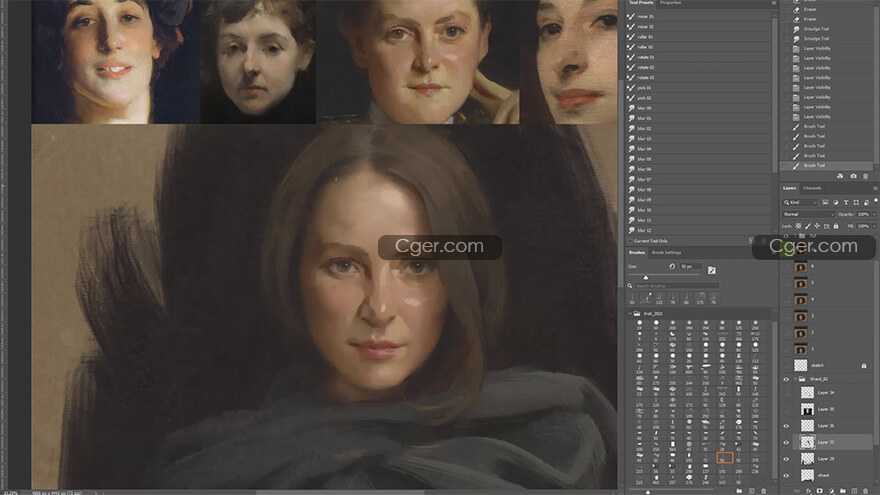Show Layer 34 via its visibility box
Image resolution: width=880 pixels, height=495 pixels.
(x=786, y=393)
